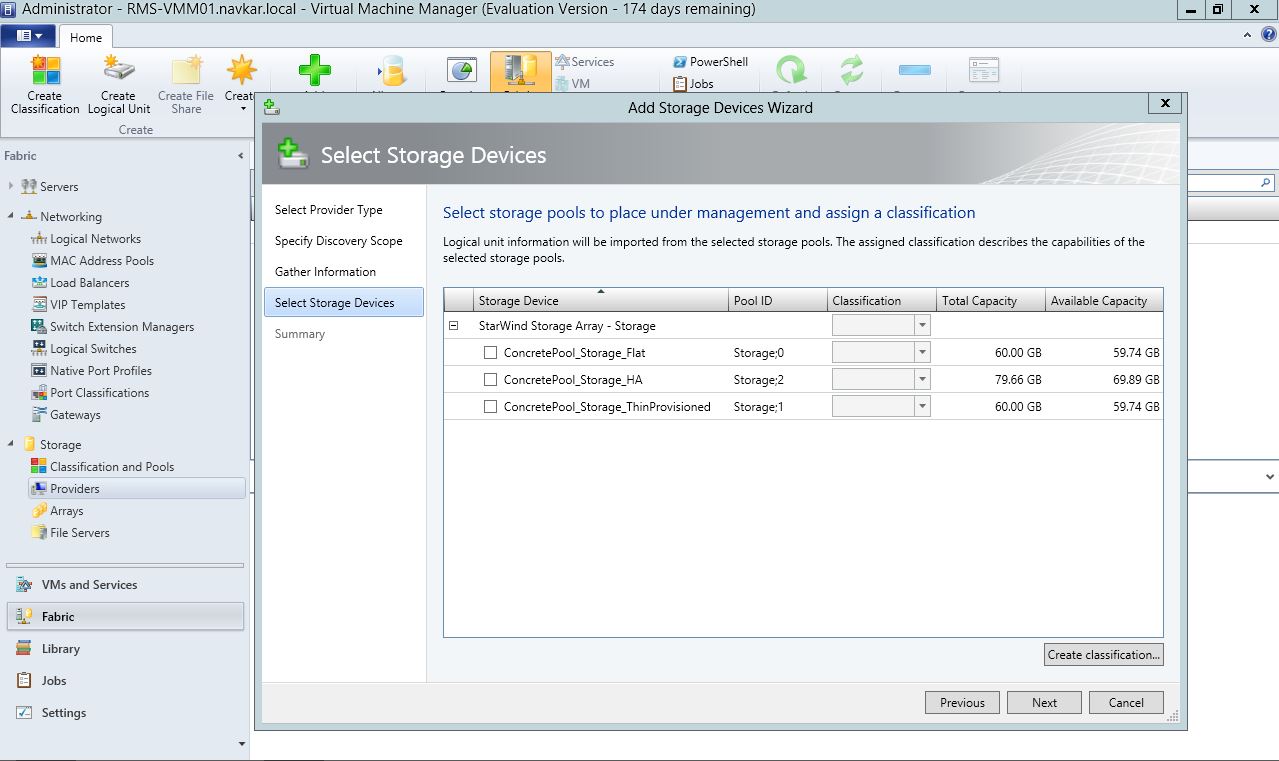Open classification dropdown for ConcretePool_Storage_HA
Screen dimensions: 1279x761
(x=922, y=380)
